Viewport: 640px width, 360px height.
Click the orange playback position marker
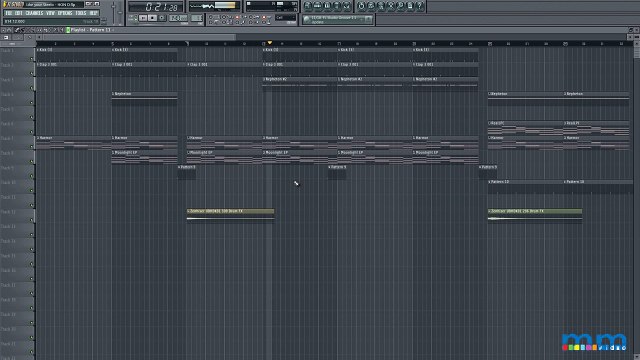[270, 43]
